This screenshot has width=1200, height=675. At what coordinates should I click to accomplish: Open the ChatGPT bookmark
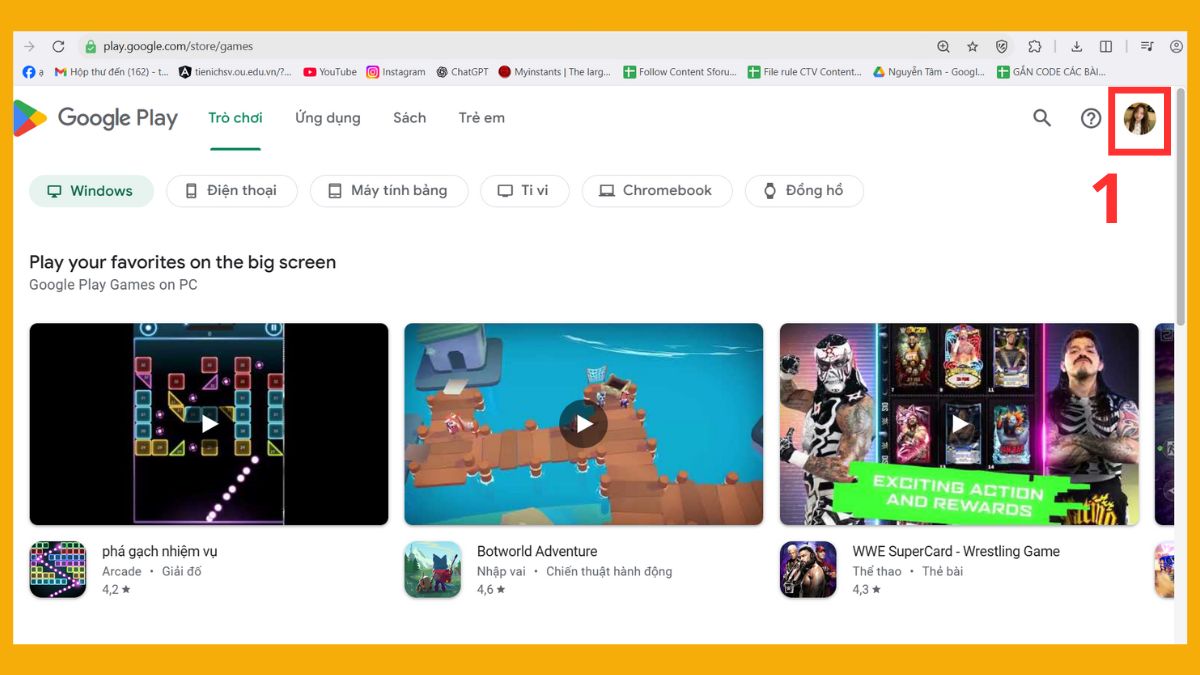(x=462, y=72)
